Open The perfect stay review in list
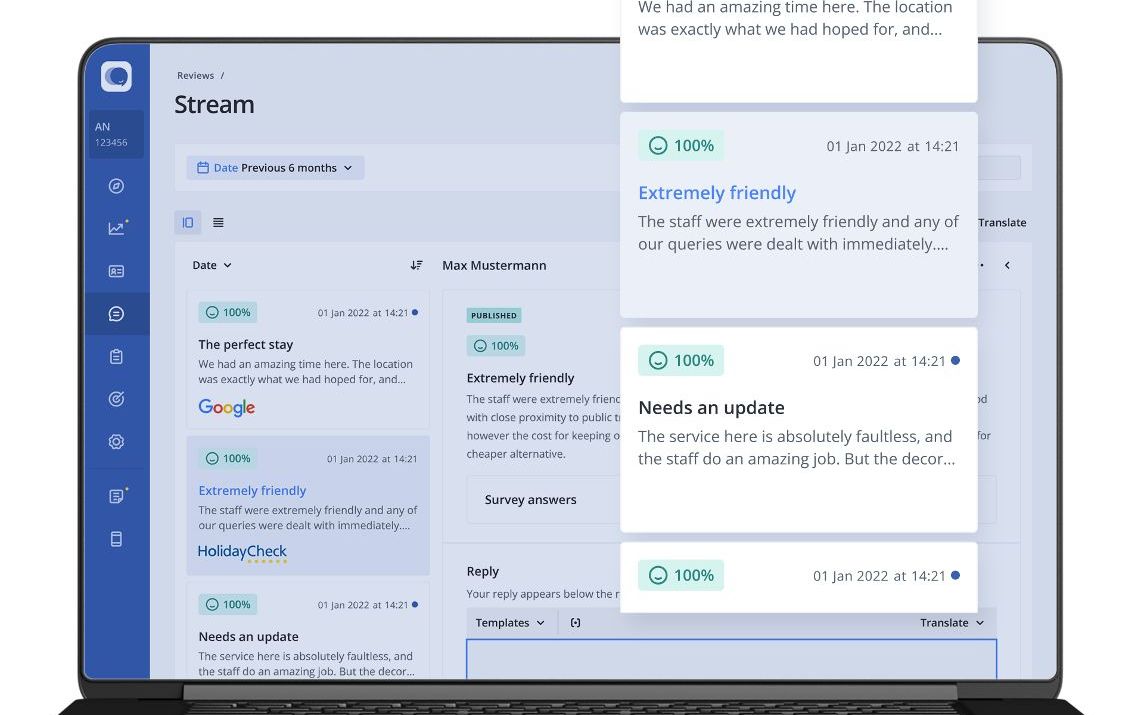 308,359
